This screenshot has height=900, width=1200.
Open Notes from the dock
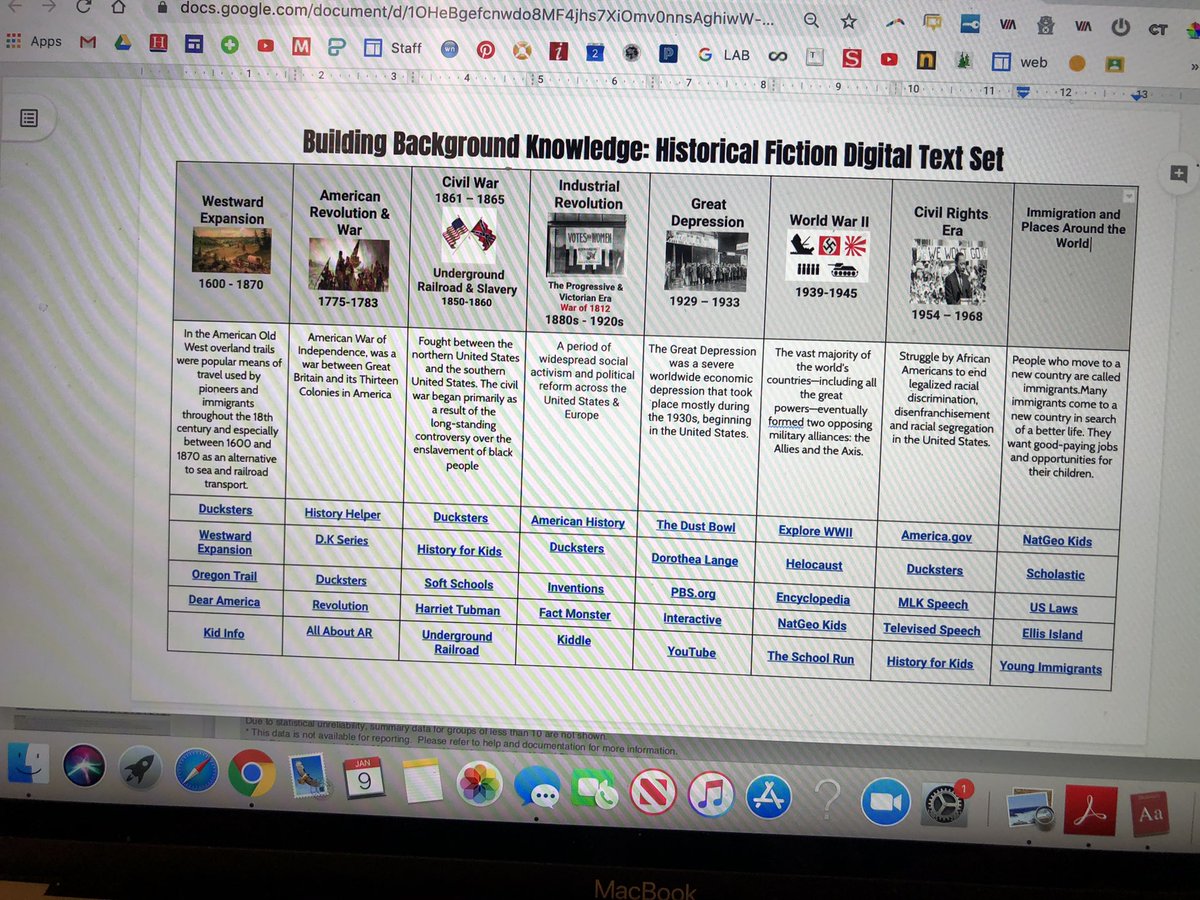coord(422,781)
